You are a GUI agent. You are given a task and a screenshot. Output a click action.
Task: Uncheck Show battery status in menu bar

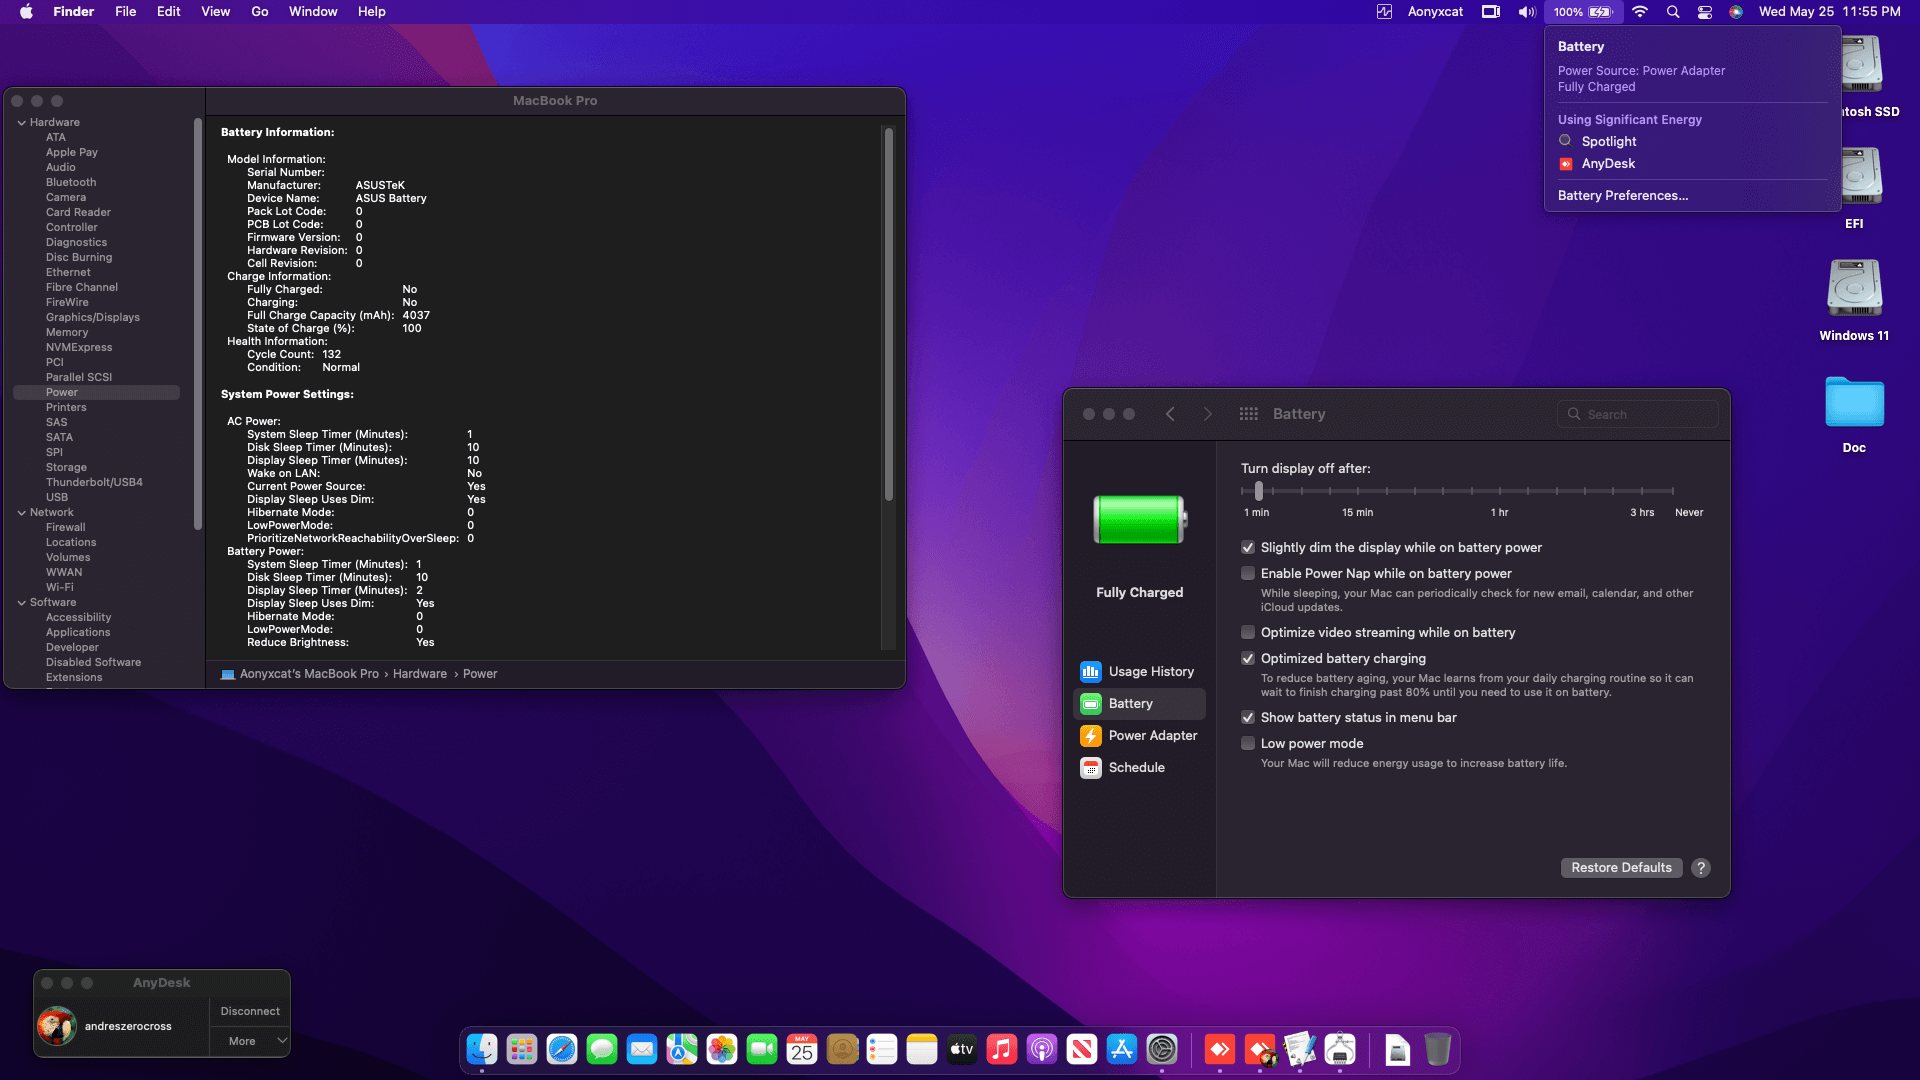click(1248, 718)
